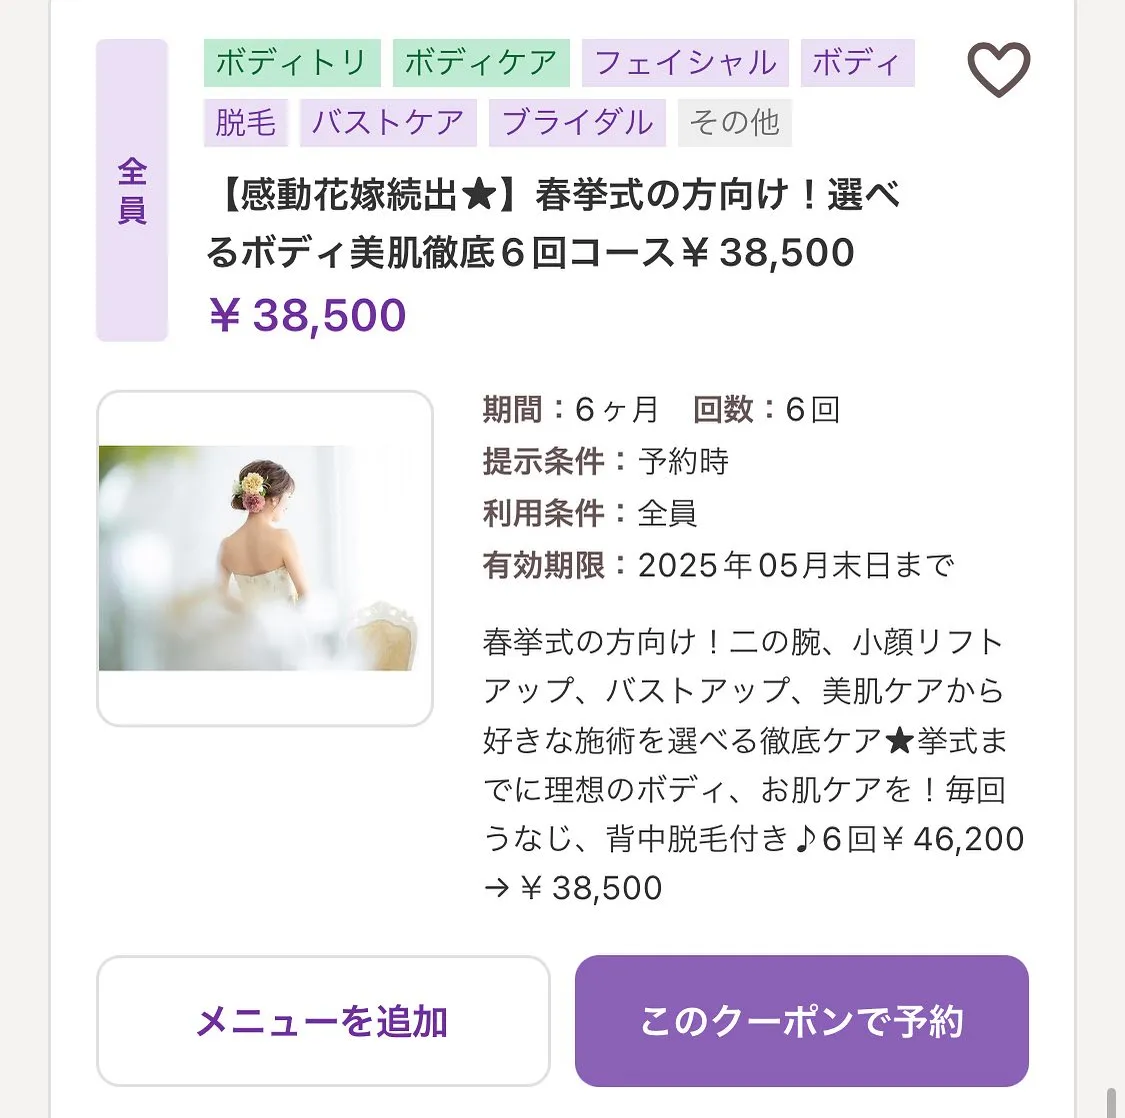Tap the 回数：6回 detail text
Image resolution: width=1125 pixels, height=1118 pixels.
click(765, 409)
